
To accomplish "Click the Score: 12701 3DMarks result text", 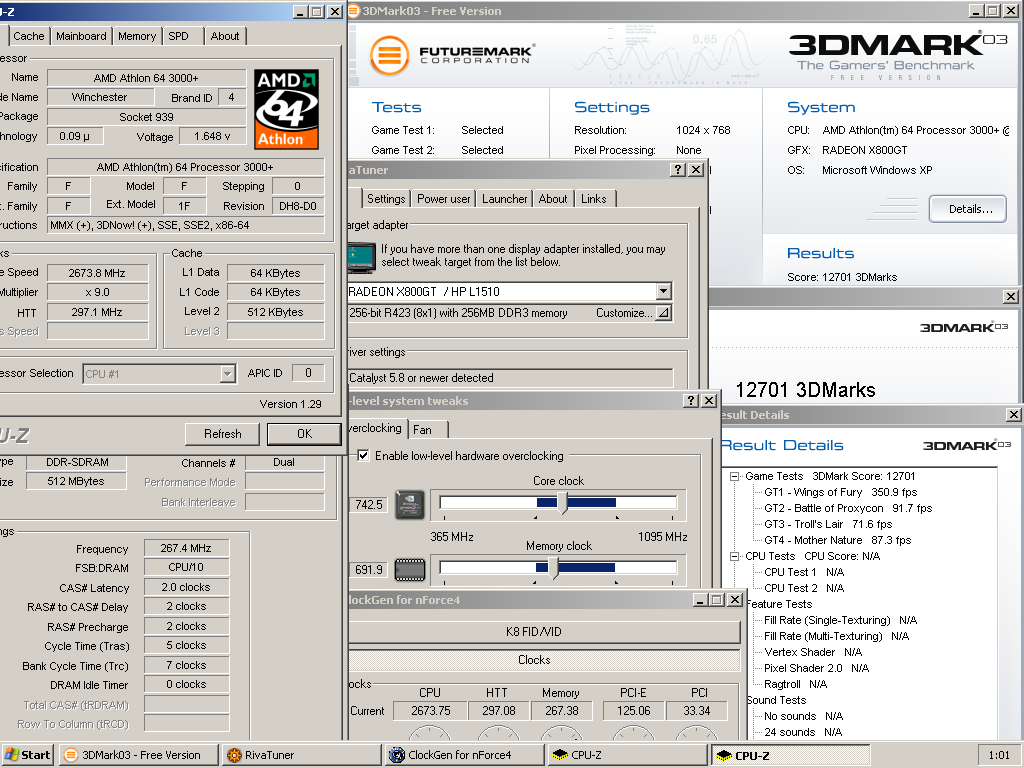I will [x=842, y=277].
